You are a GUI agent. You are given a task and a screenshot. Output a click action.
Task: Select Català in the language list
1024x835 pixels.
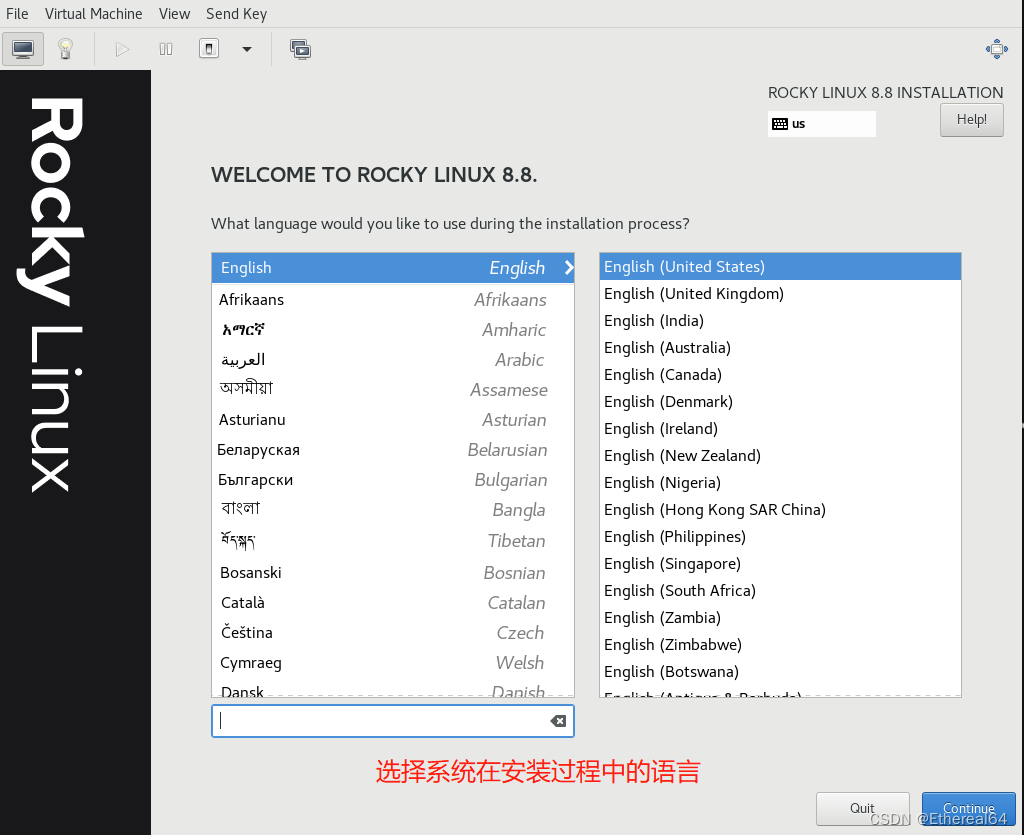tap(392, 603)
